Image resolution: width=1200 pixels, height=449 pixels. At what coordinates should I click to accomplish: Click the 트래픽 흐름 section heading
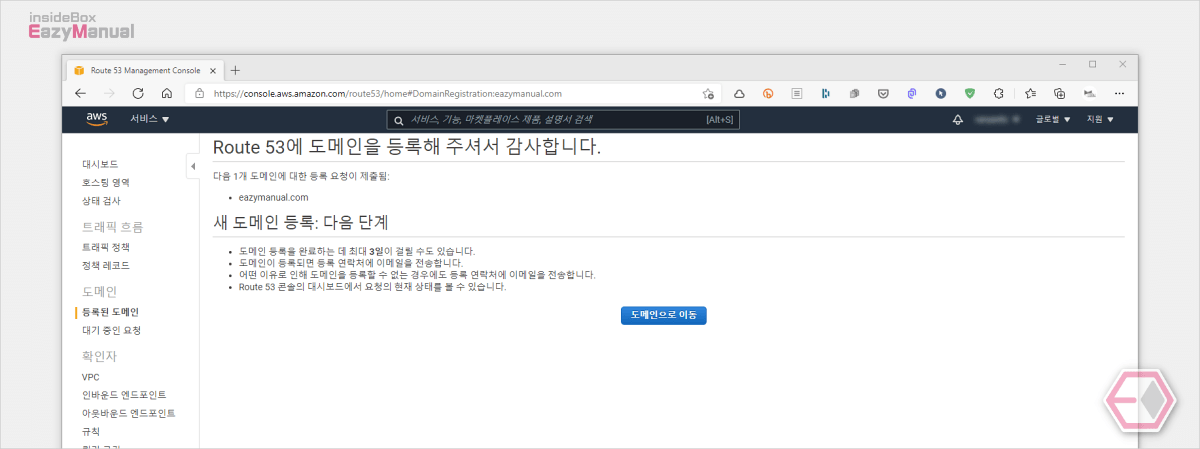coord(112,226)
